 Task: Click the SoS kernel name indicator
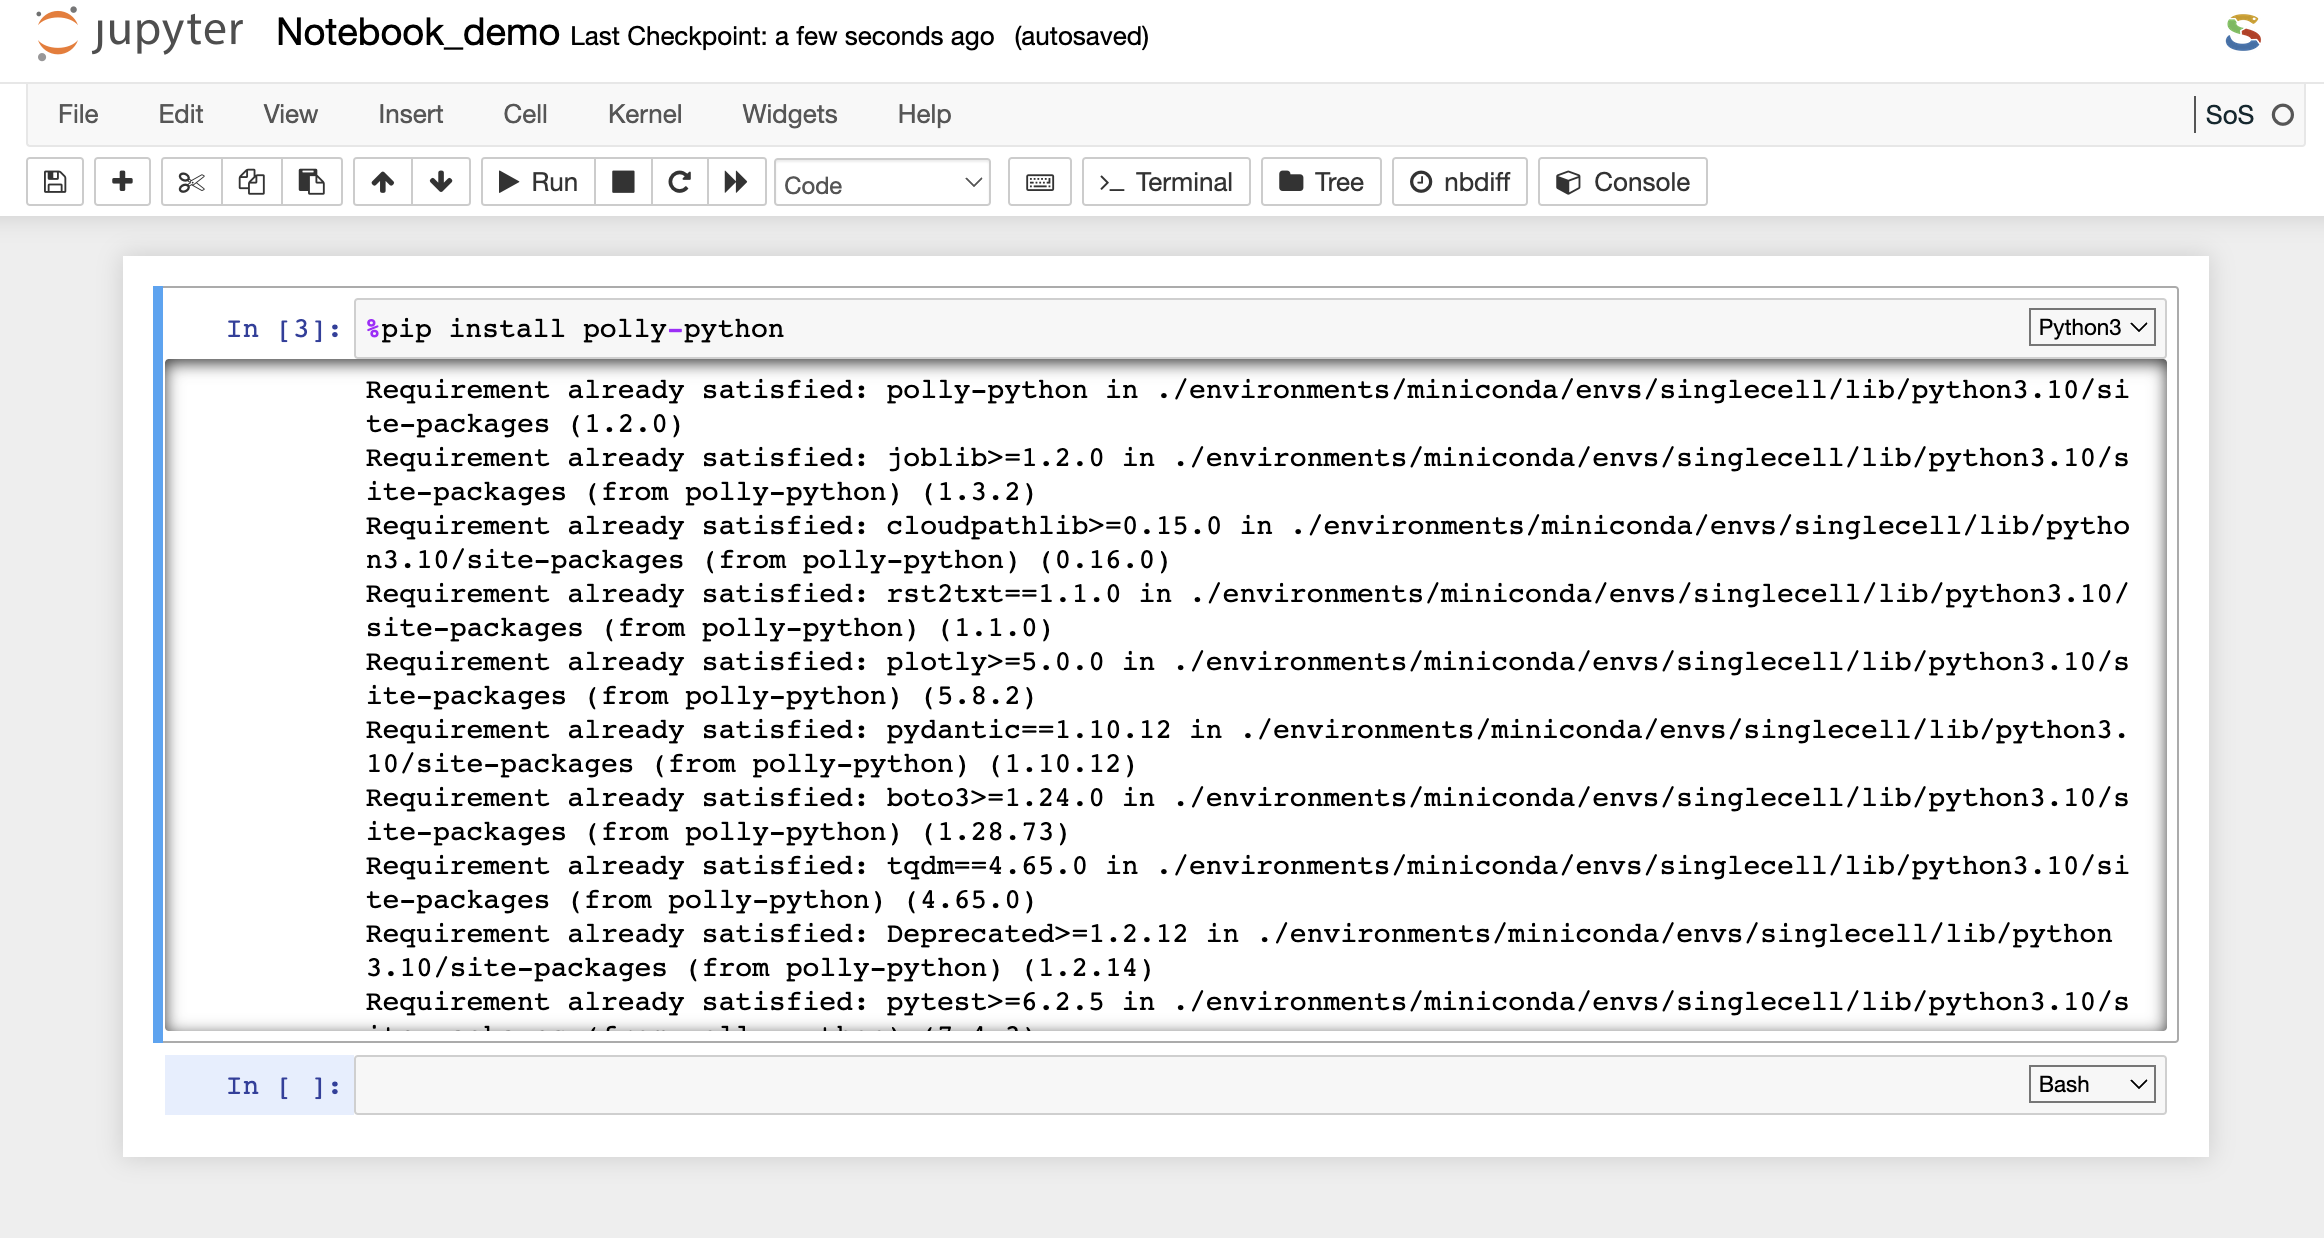click(2230, 115)
